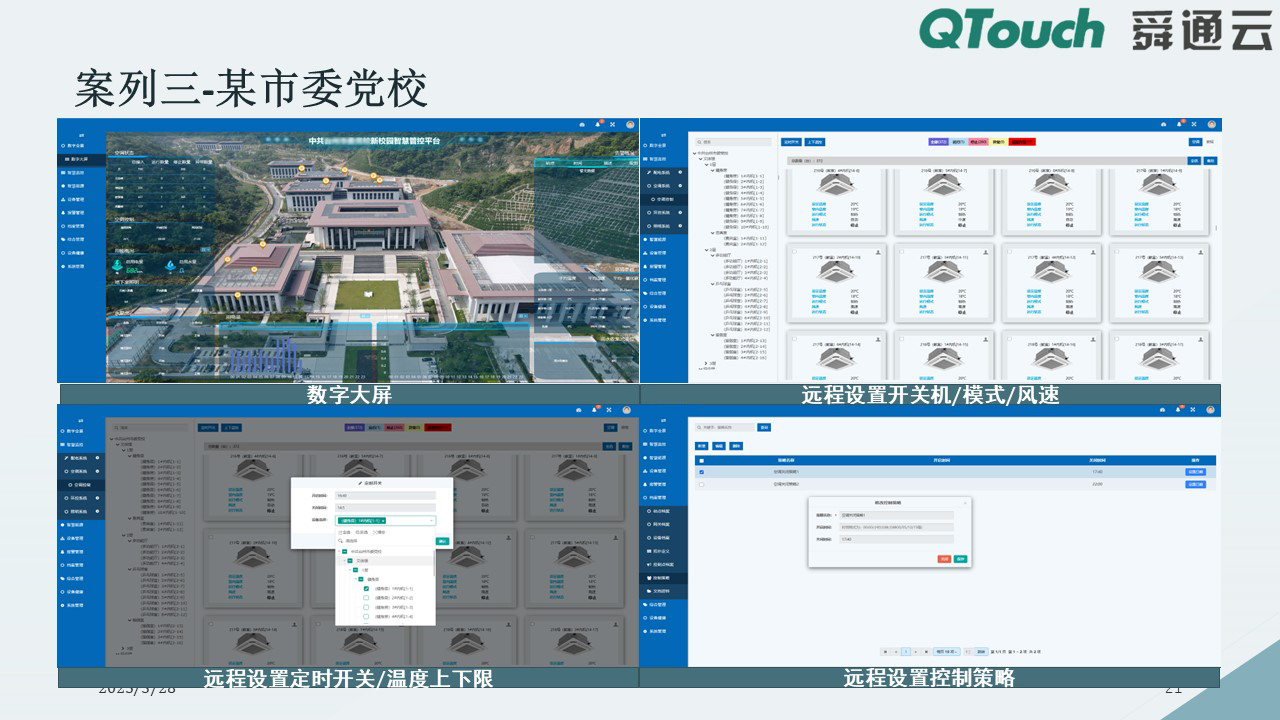Click the cloud icon in the bottom-left panel header
The image size is (1280, 720).
tap(579, 410)
